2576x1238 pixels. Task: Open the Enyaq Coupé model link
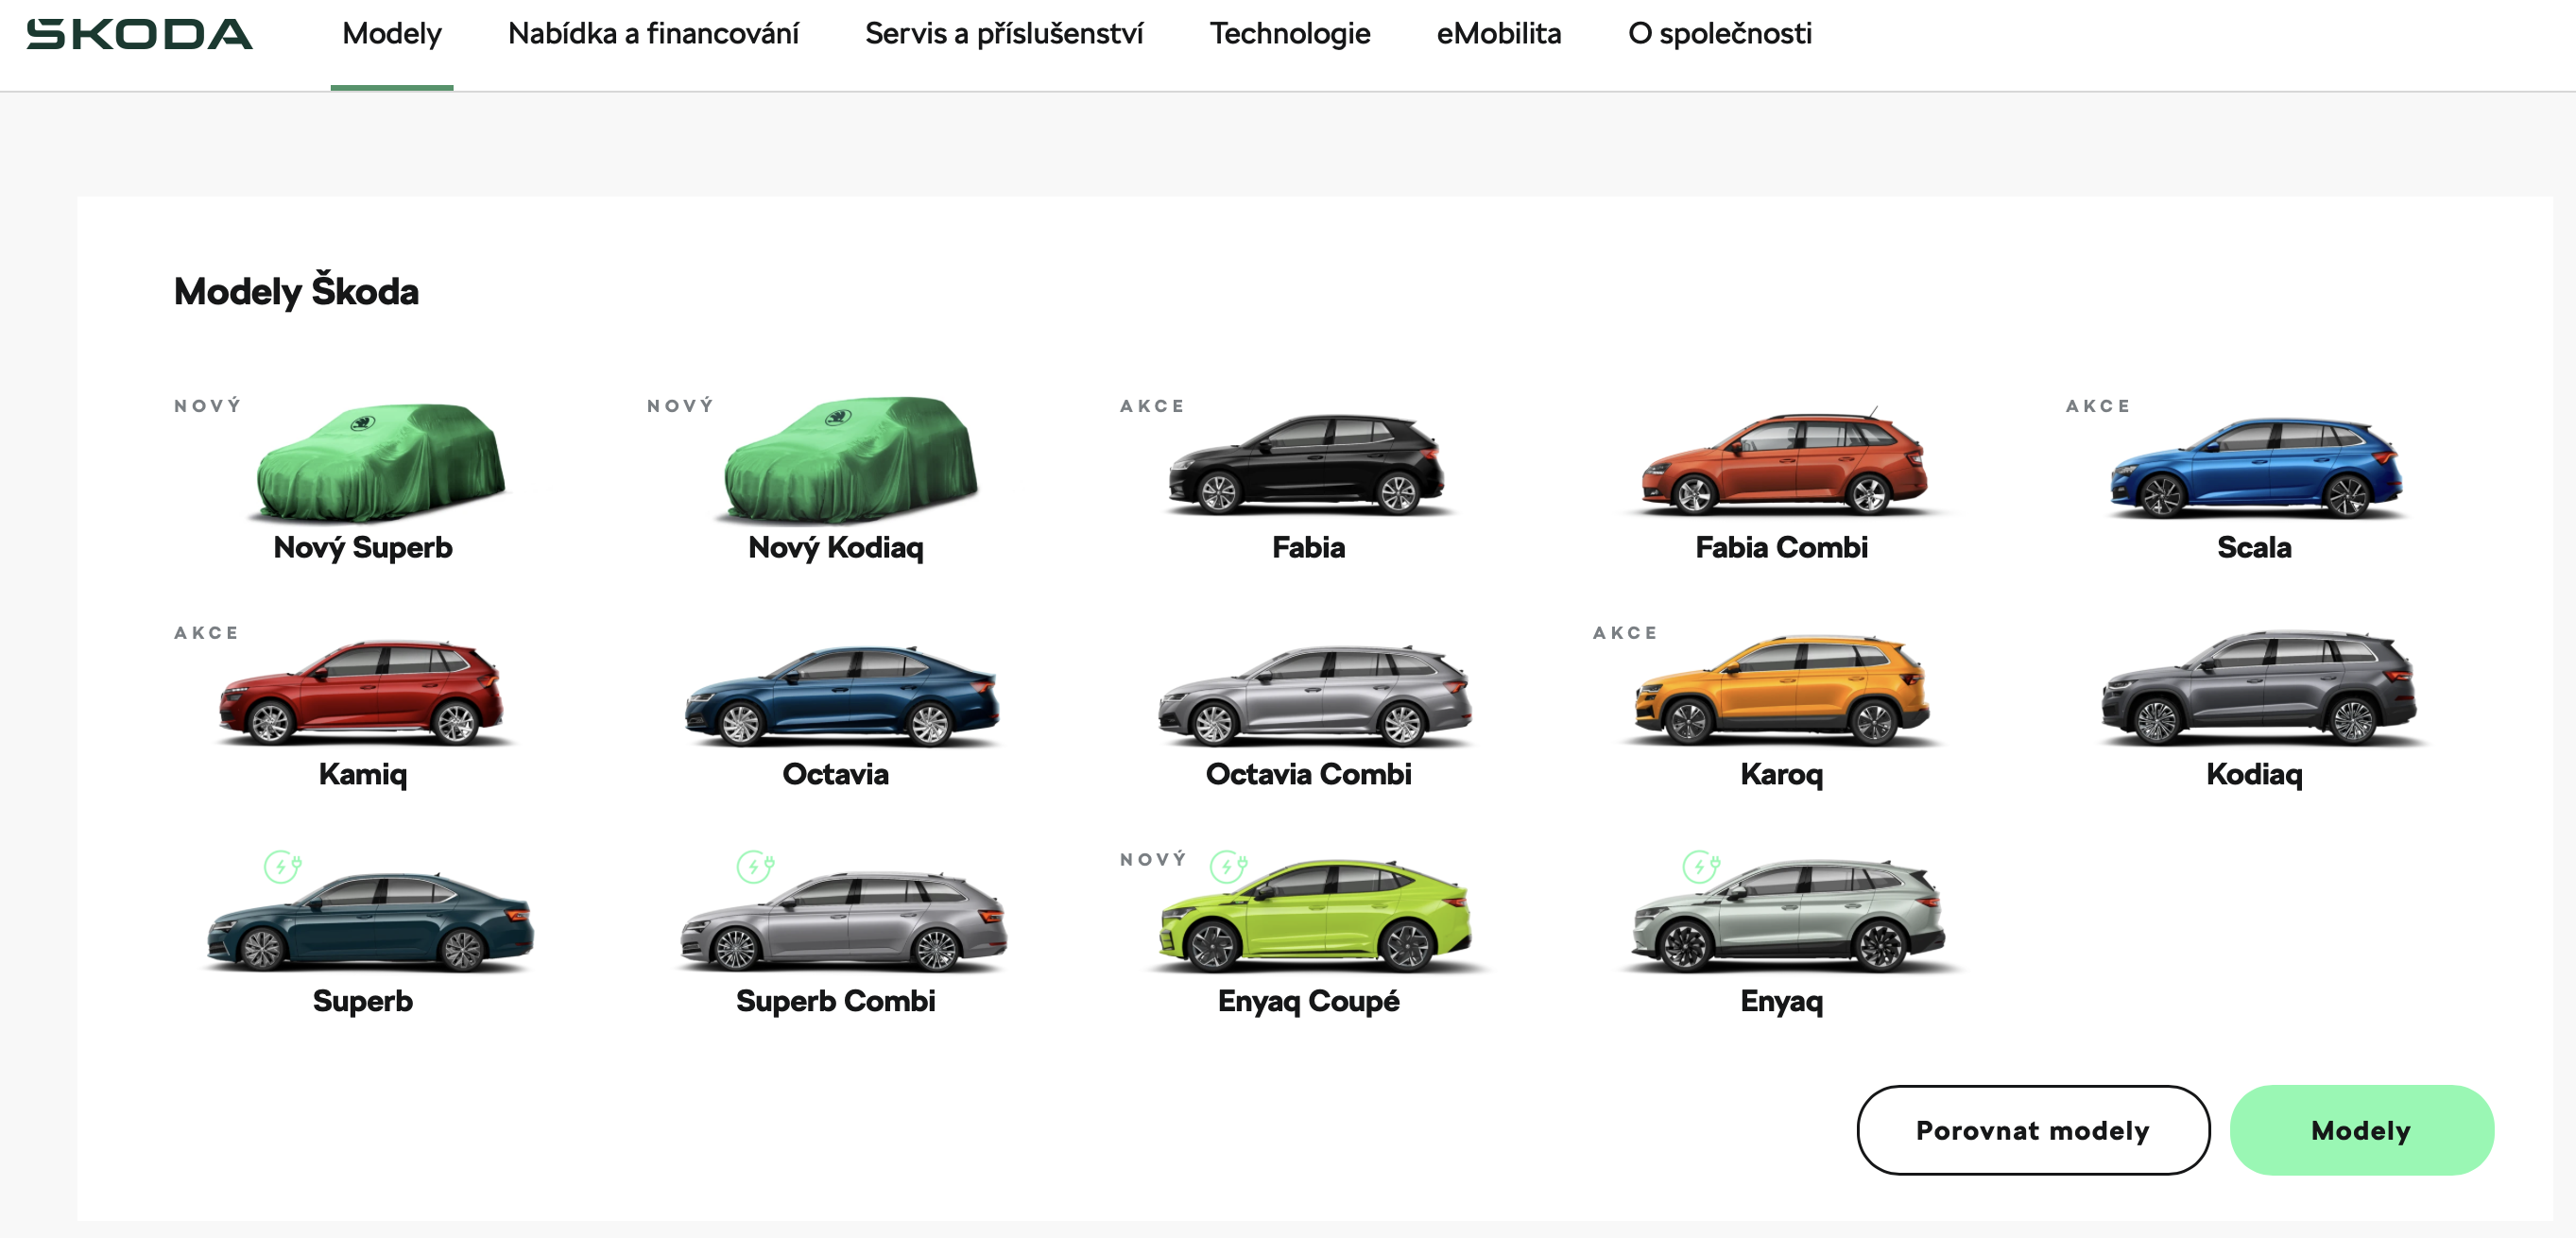[x=1308, y=1001]
